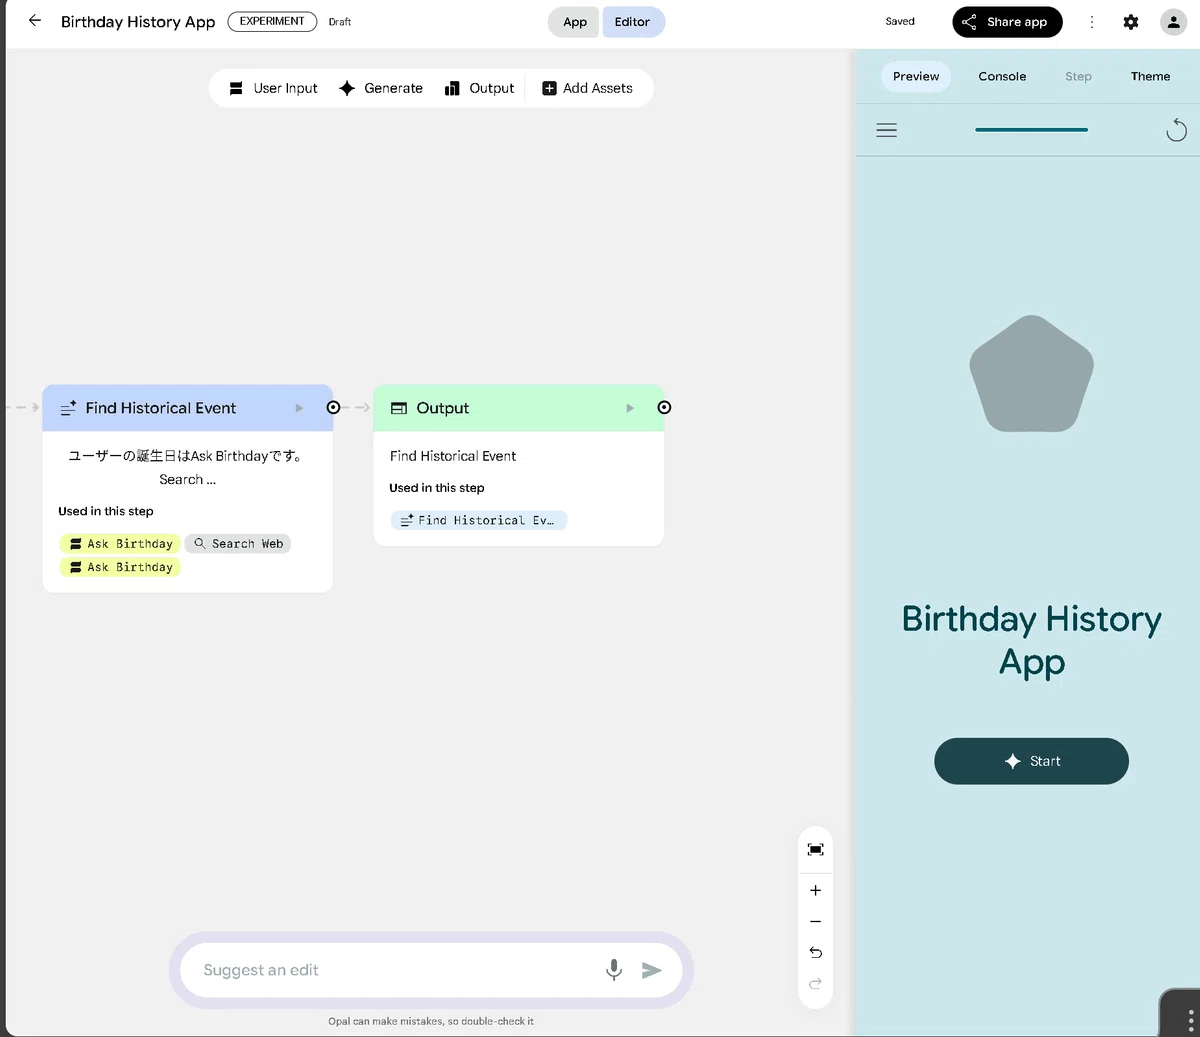This screenshot has width=1200, height=1037.
Task: Open the preview hamburger menu
Action: click(887, 130)
